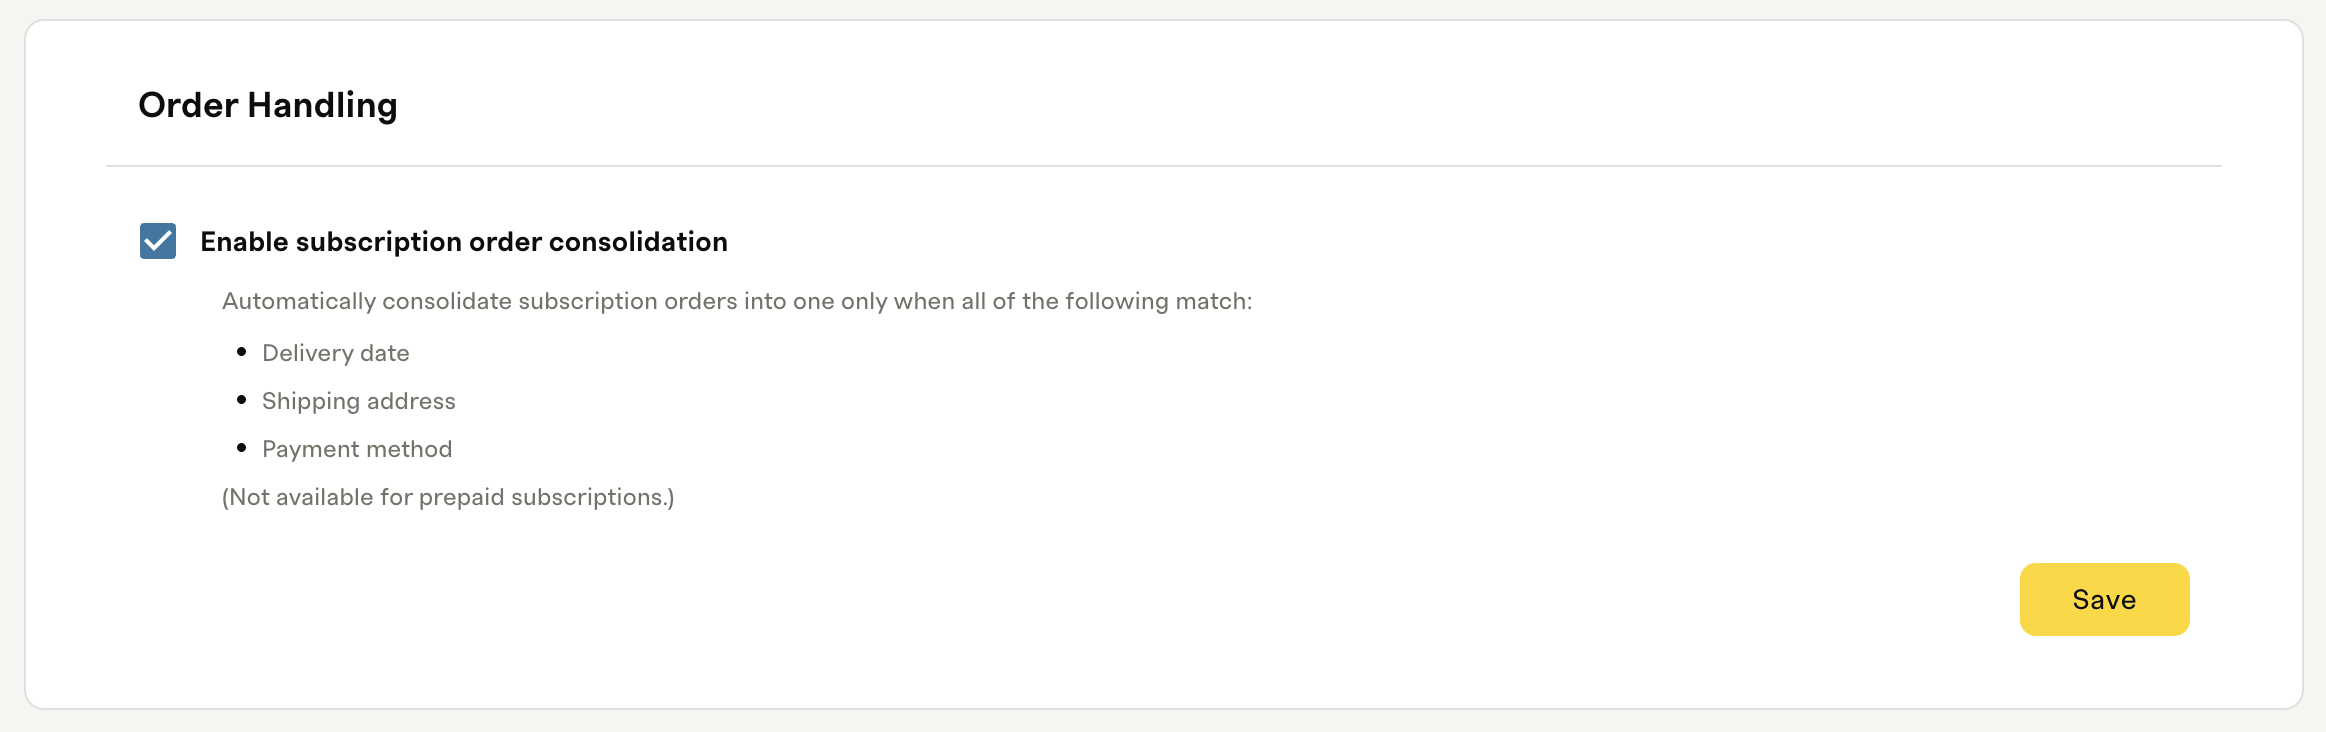The height and width of the screenshot is (732, 2326).
Task: Click the Save button
Action: pyautogui.click(x=2104, y=599)
